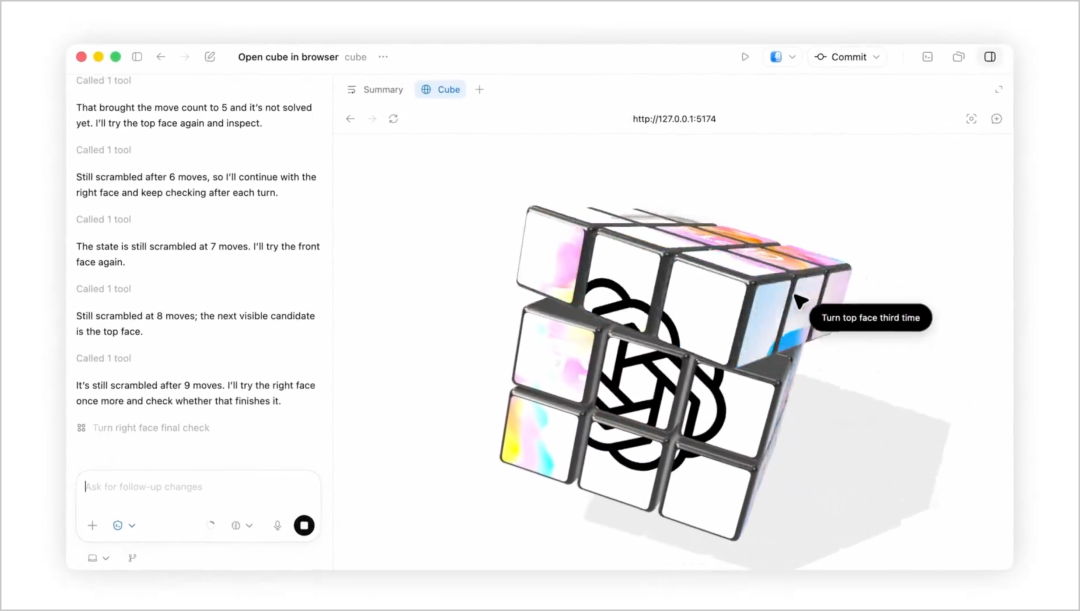1080x611 pixels.
Task: Open the three-dot menu beside cube title
Action: [x=383, y=57]
